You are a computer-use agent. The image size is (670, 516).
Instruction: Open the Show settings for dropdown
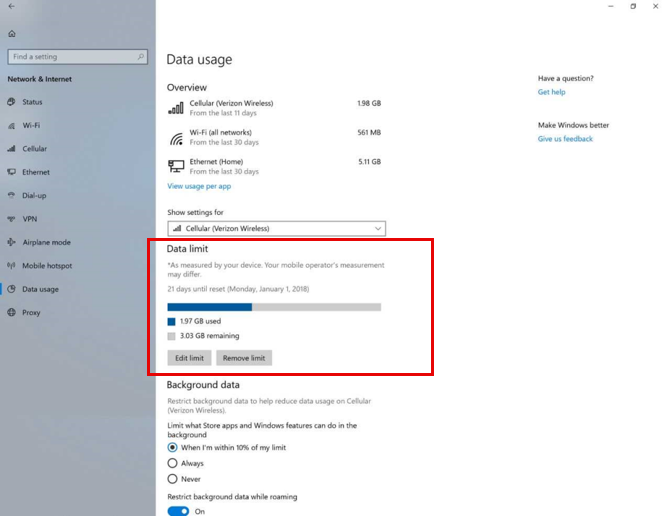point(276,229)
